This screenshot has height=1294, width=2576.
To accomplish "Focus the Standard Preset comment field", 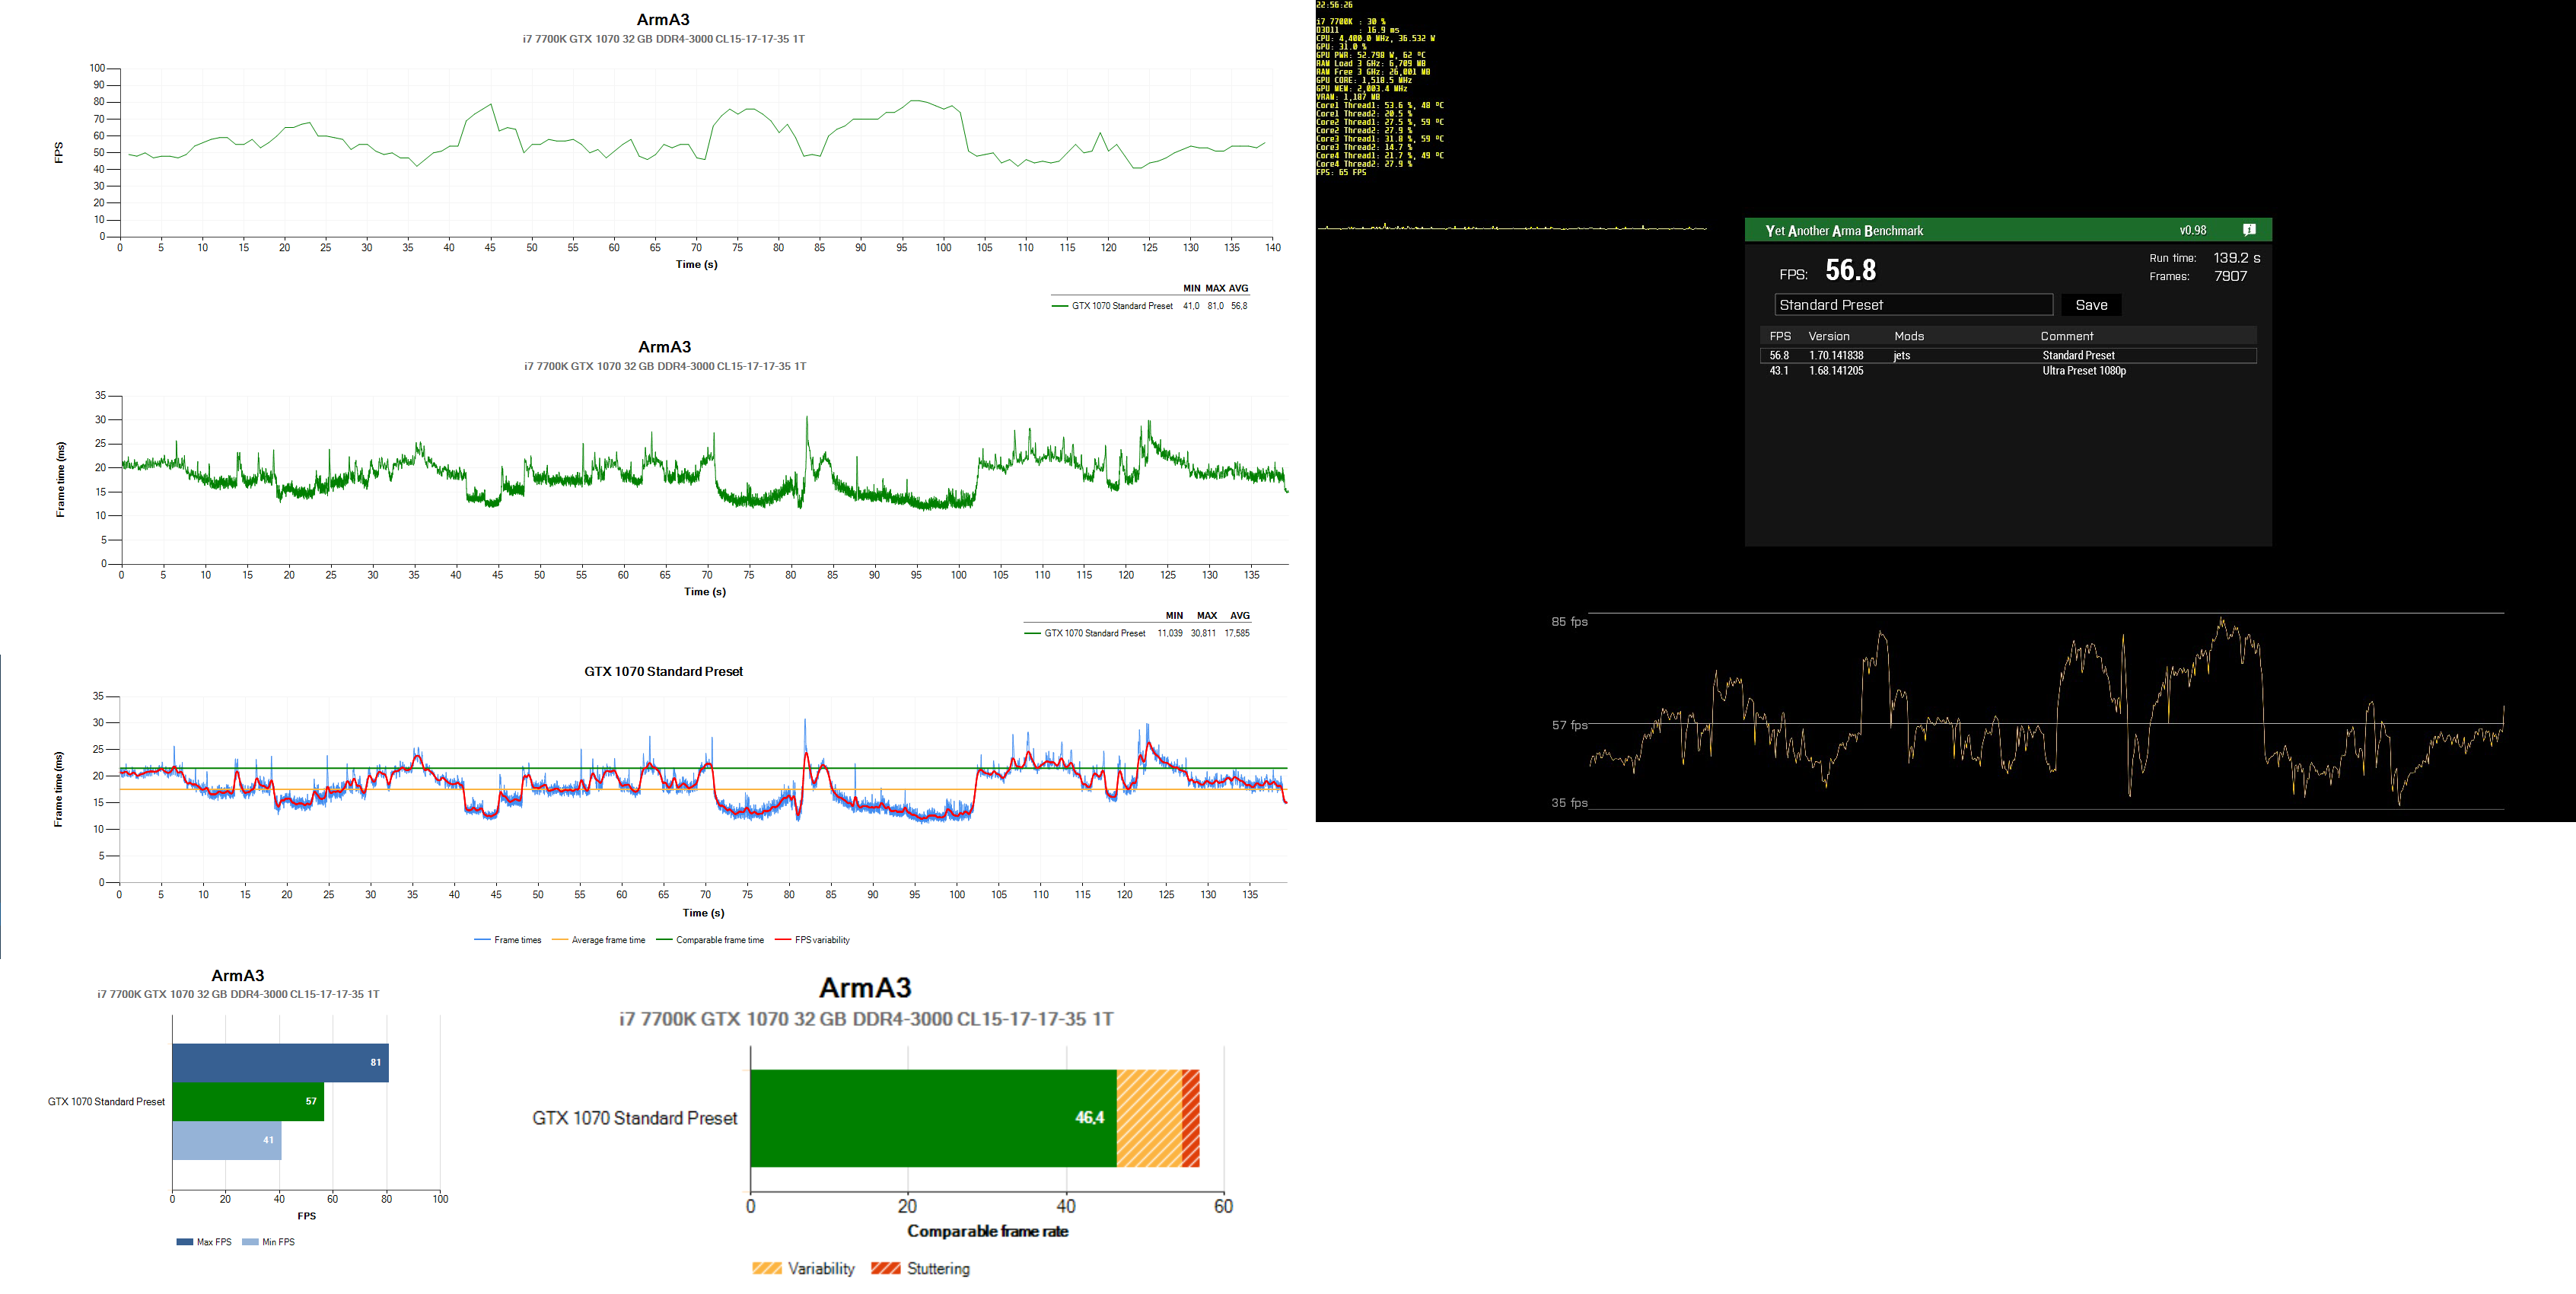I will [1913, 305].
